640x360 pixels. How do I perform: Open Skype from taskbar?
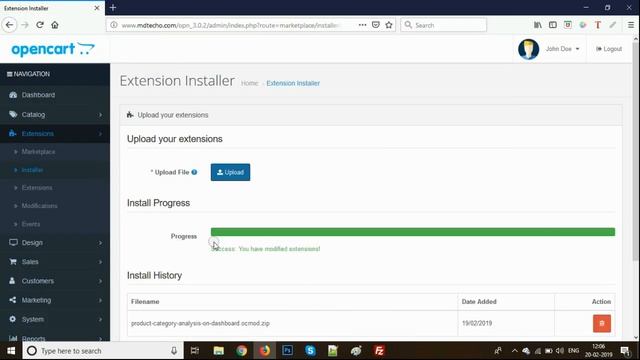[x=310, y=351]
